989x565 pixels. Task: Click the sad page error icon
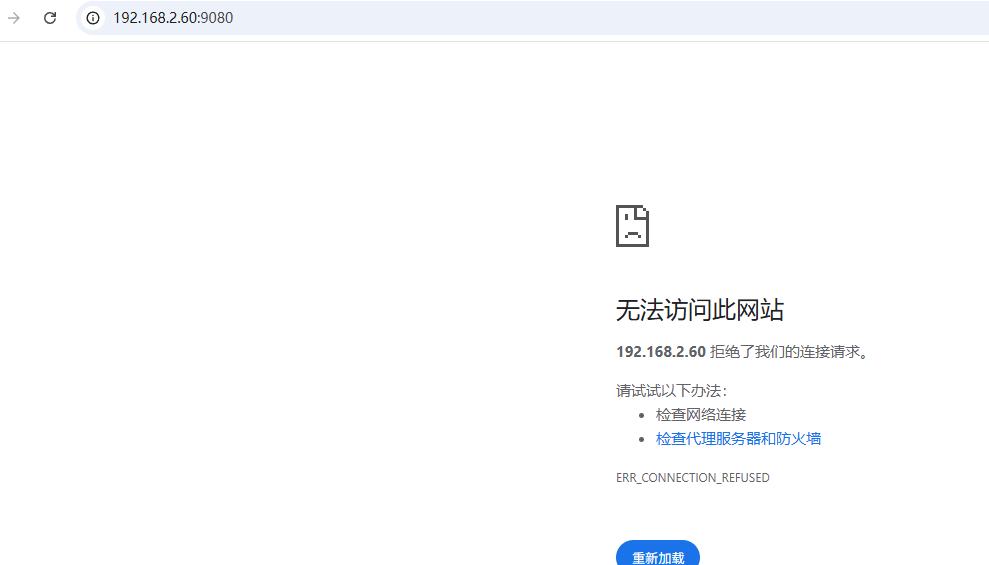(632, 226)
